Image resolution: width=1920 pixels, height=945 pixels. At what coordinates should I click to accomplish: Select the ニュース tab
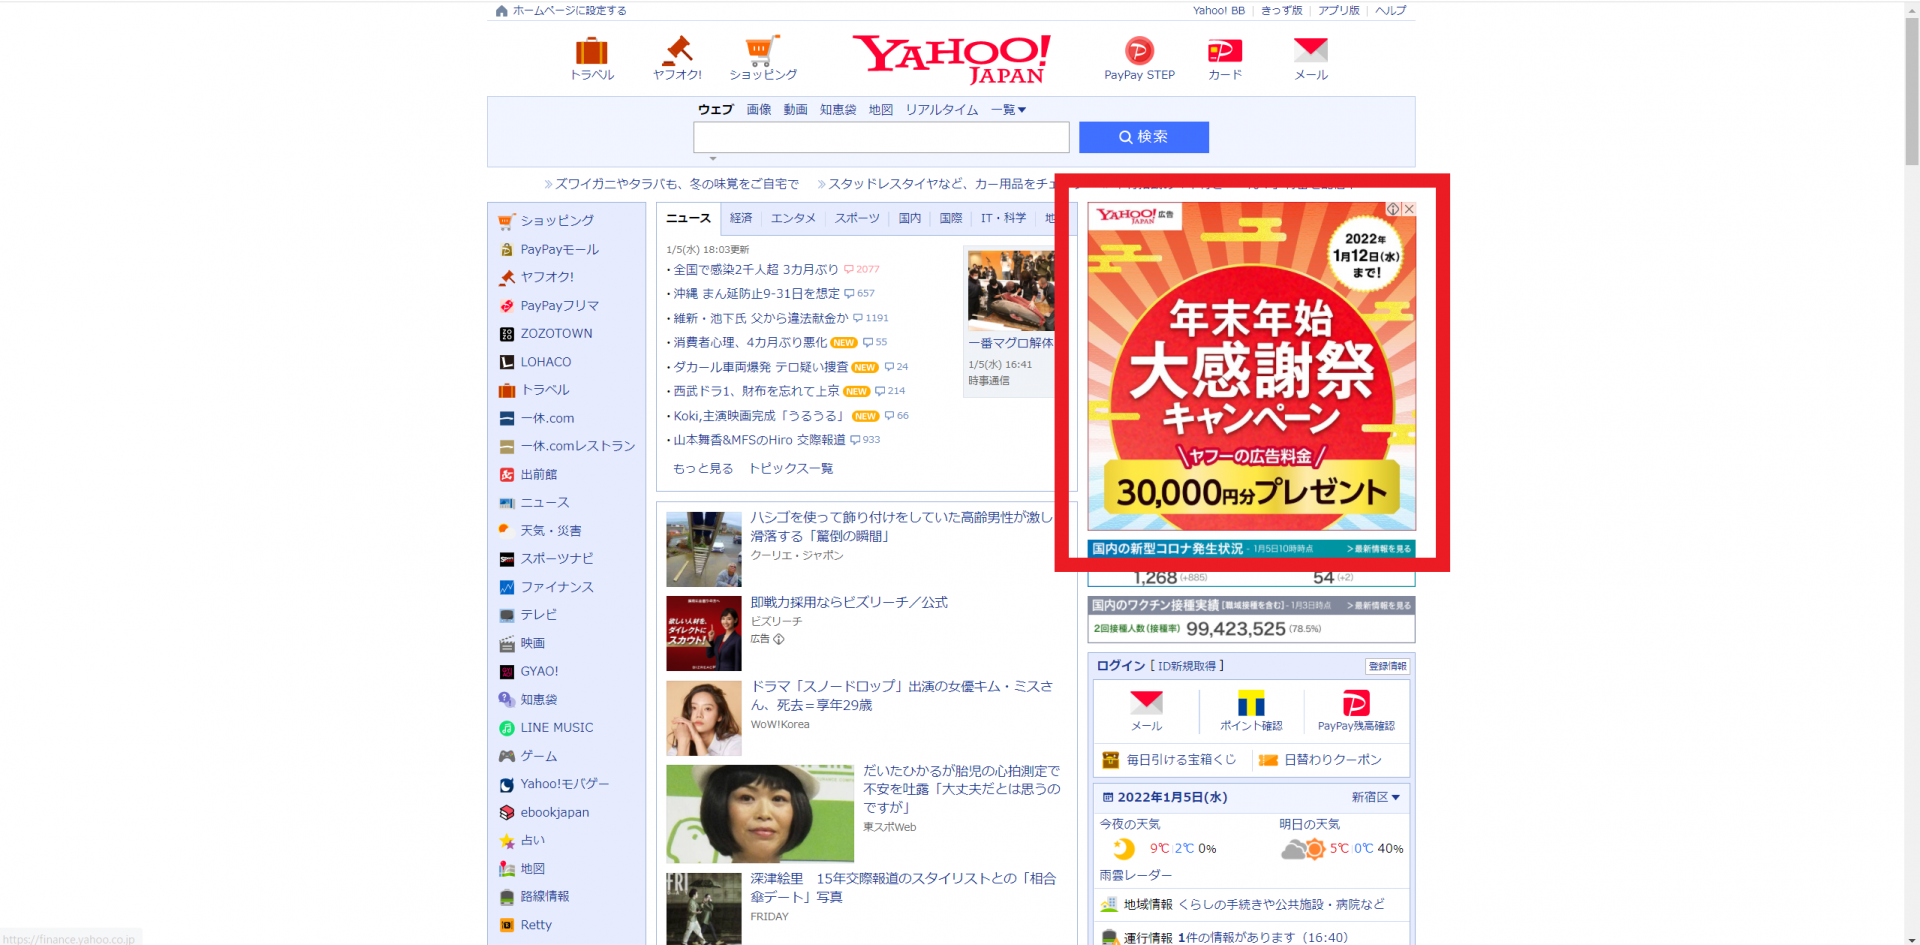(x=688, y=218)
